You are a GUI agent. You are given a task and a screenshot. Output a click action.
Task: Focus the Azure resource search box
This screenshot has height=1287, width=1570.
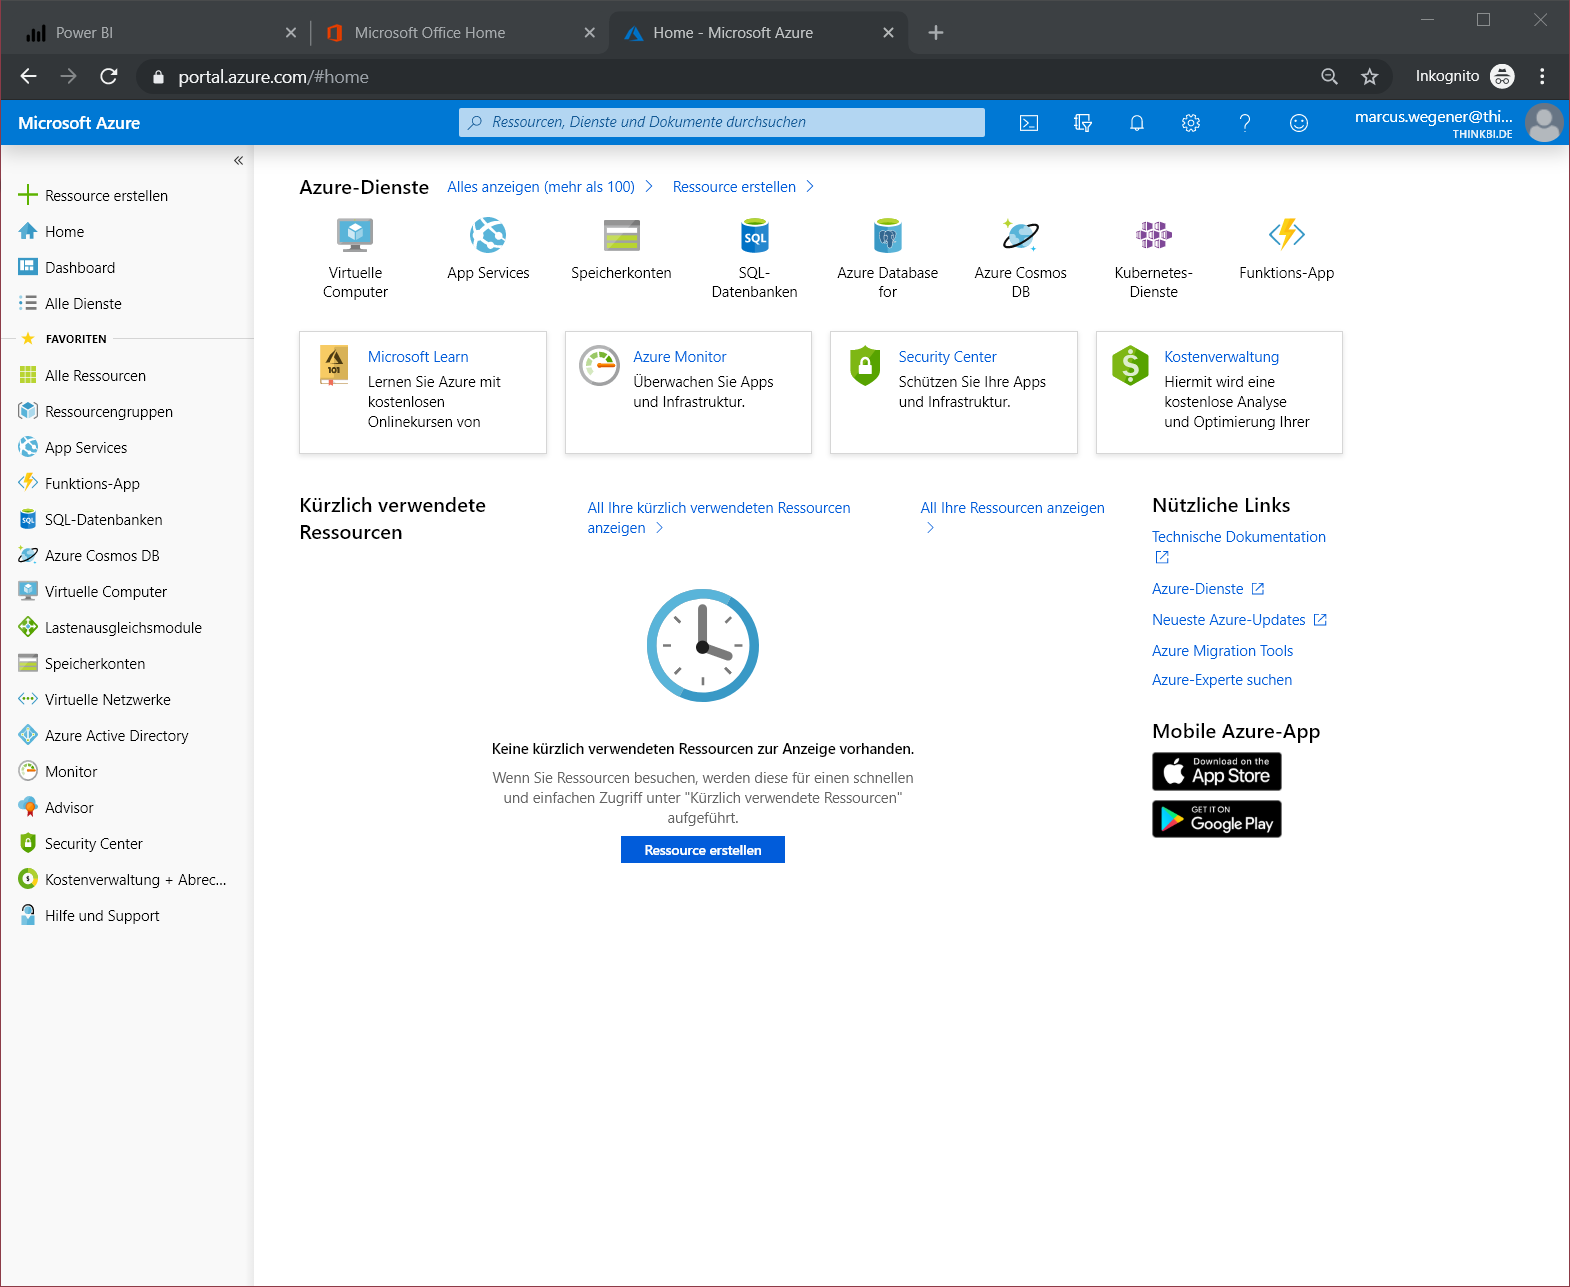pyautogui.click(x=722, y=122)
